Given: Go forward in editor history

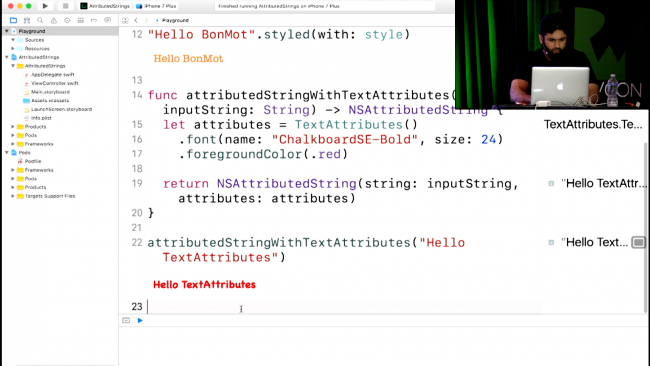Looking at the screenshot, I should [x=146, y=20].
